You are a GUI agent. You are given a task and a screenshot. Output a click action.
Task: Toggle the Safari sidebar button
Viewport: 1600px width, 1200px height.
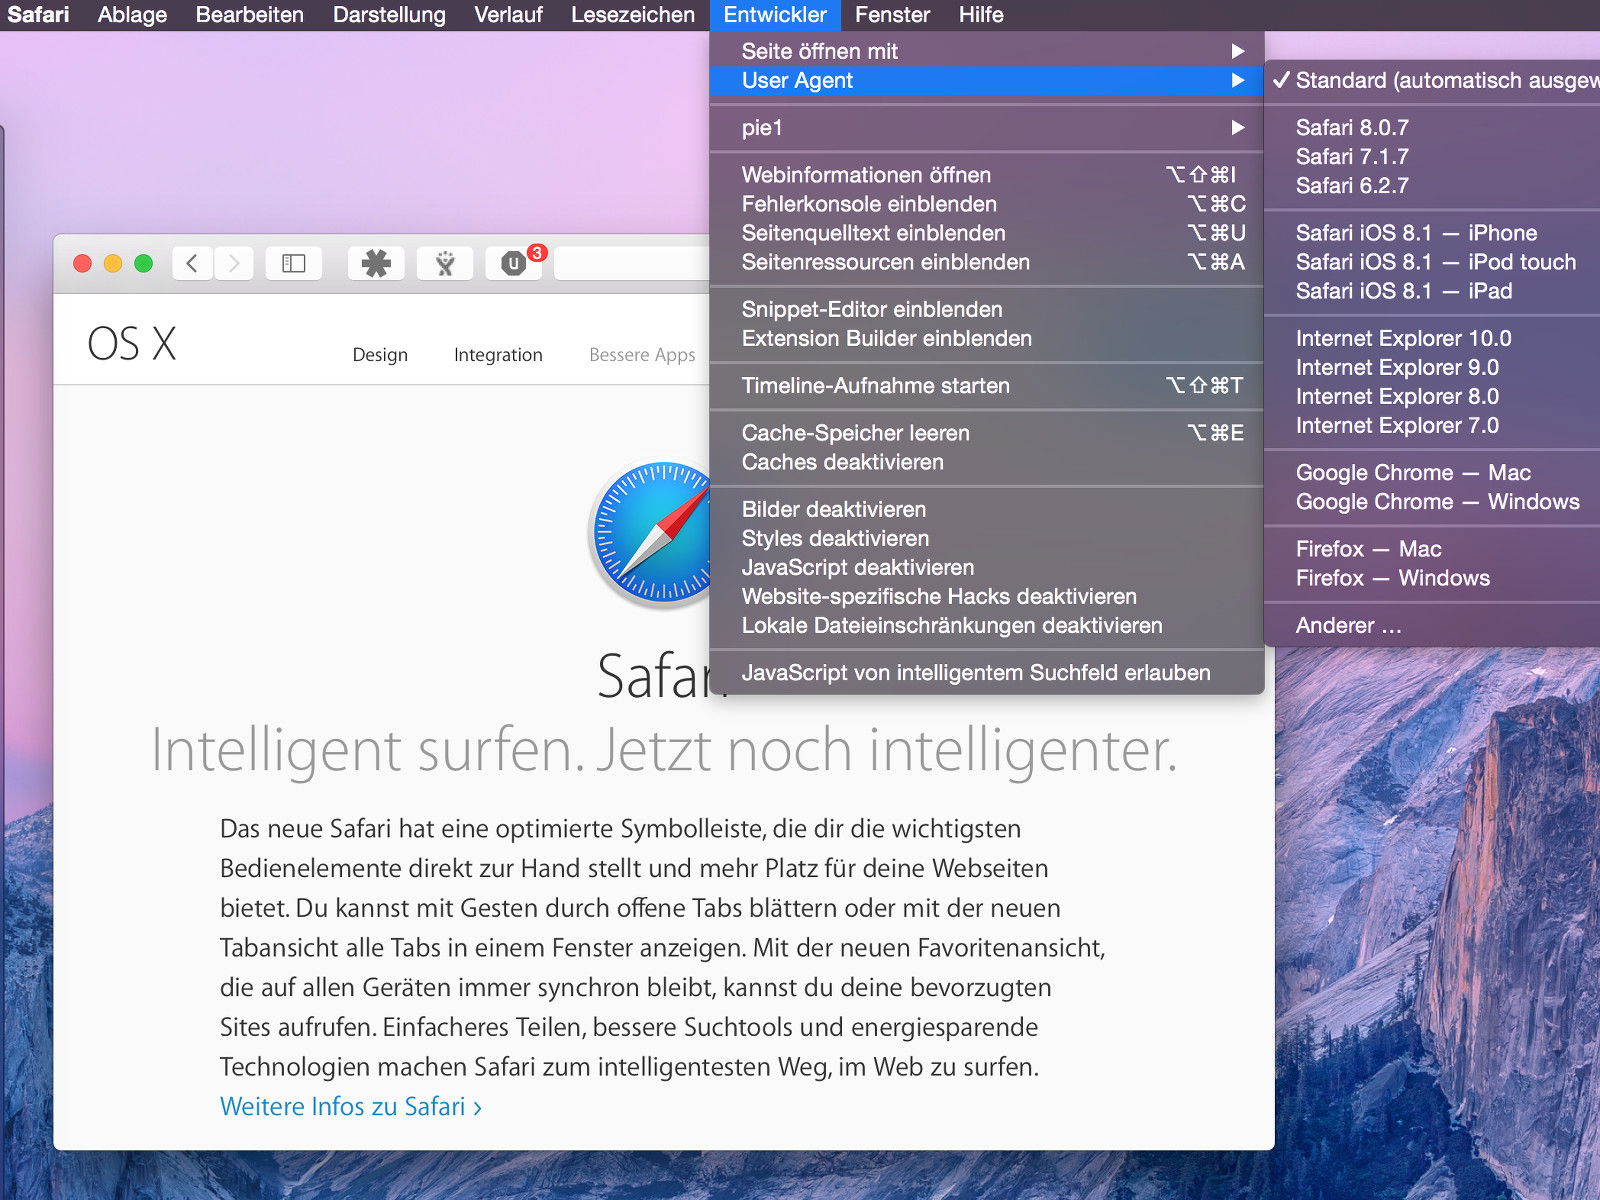[293, 263]
